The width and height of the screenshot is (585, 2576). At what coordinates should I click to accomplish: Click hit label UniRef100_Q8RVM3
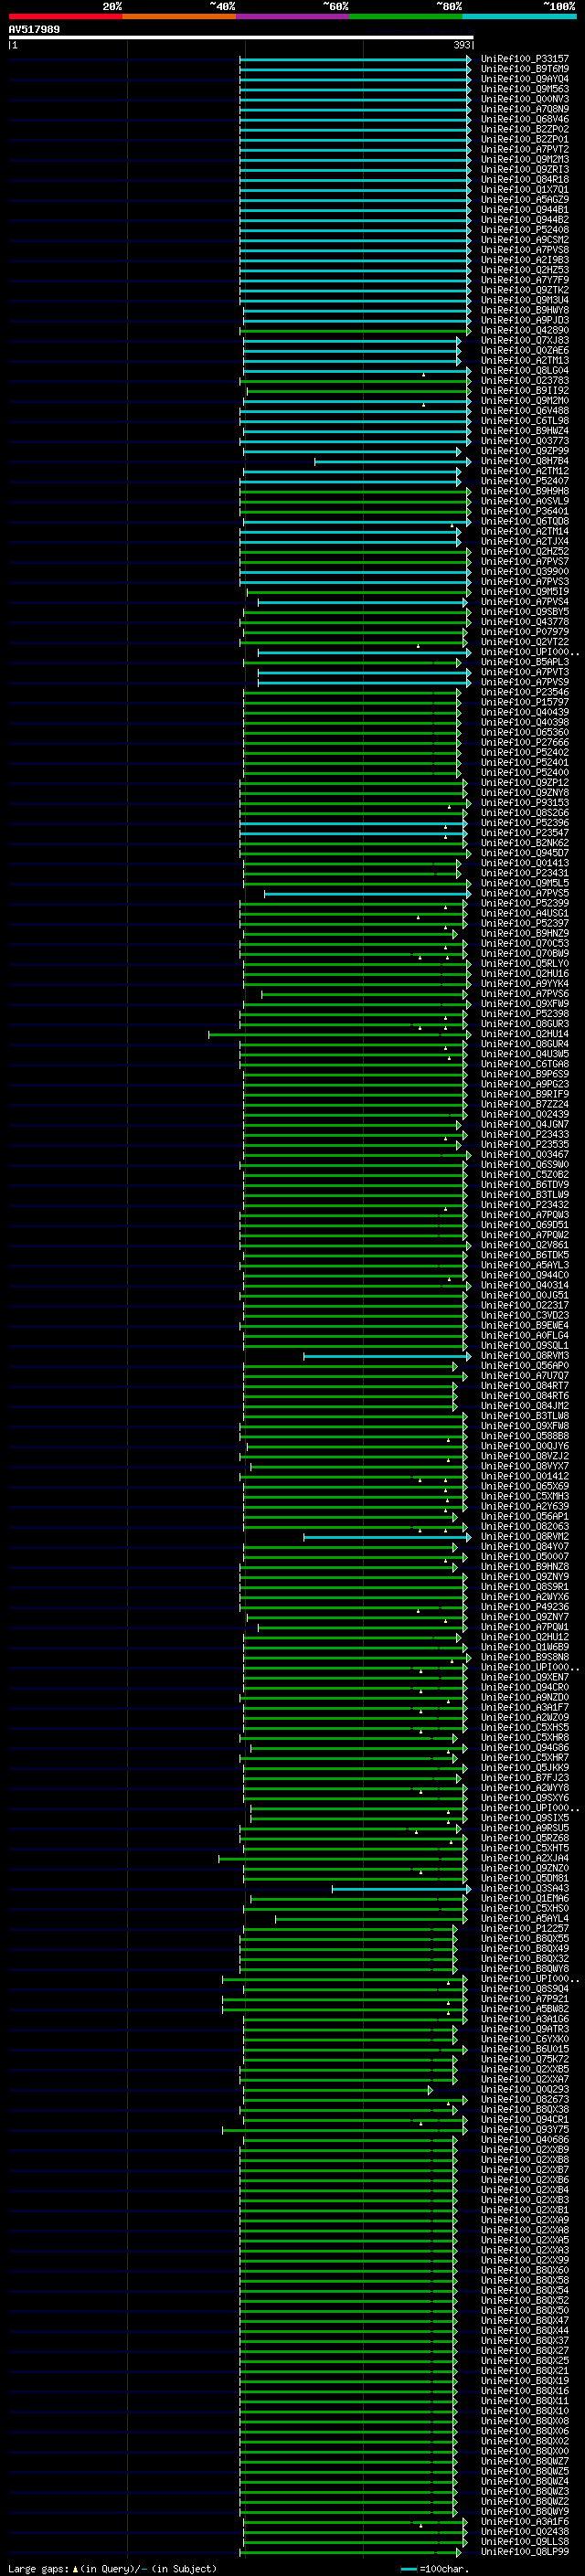524,1356
